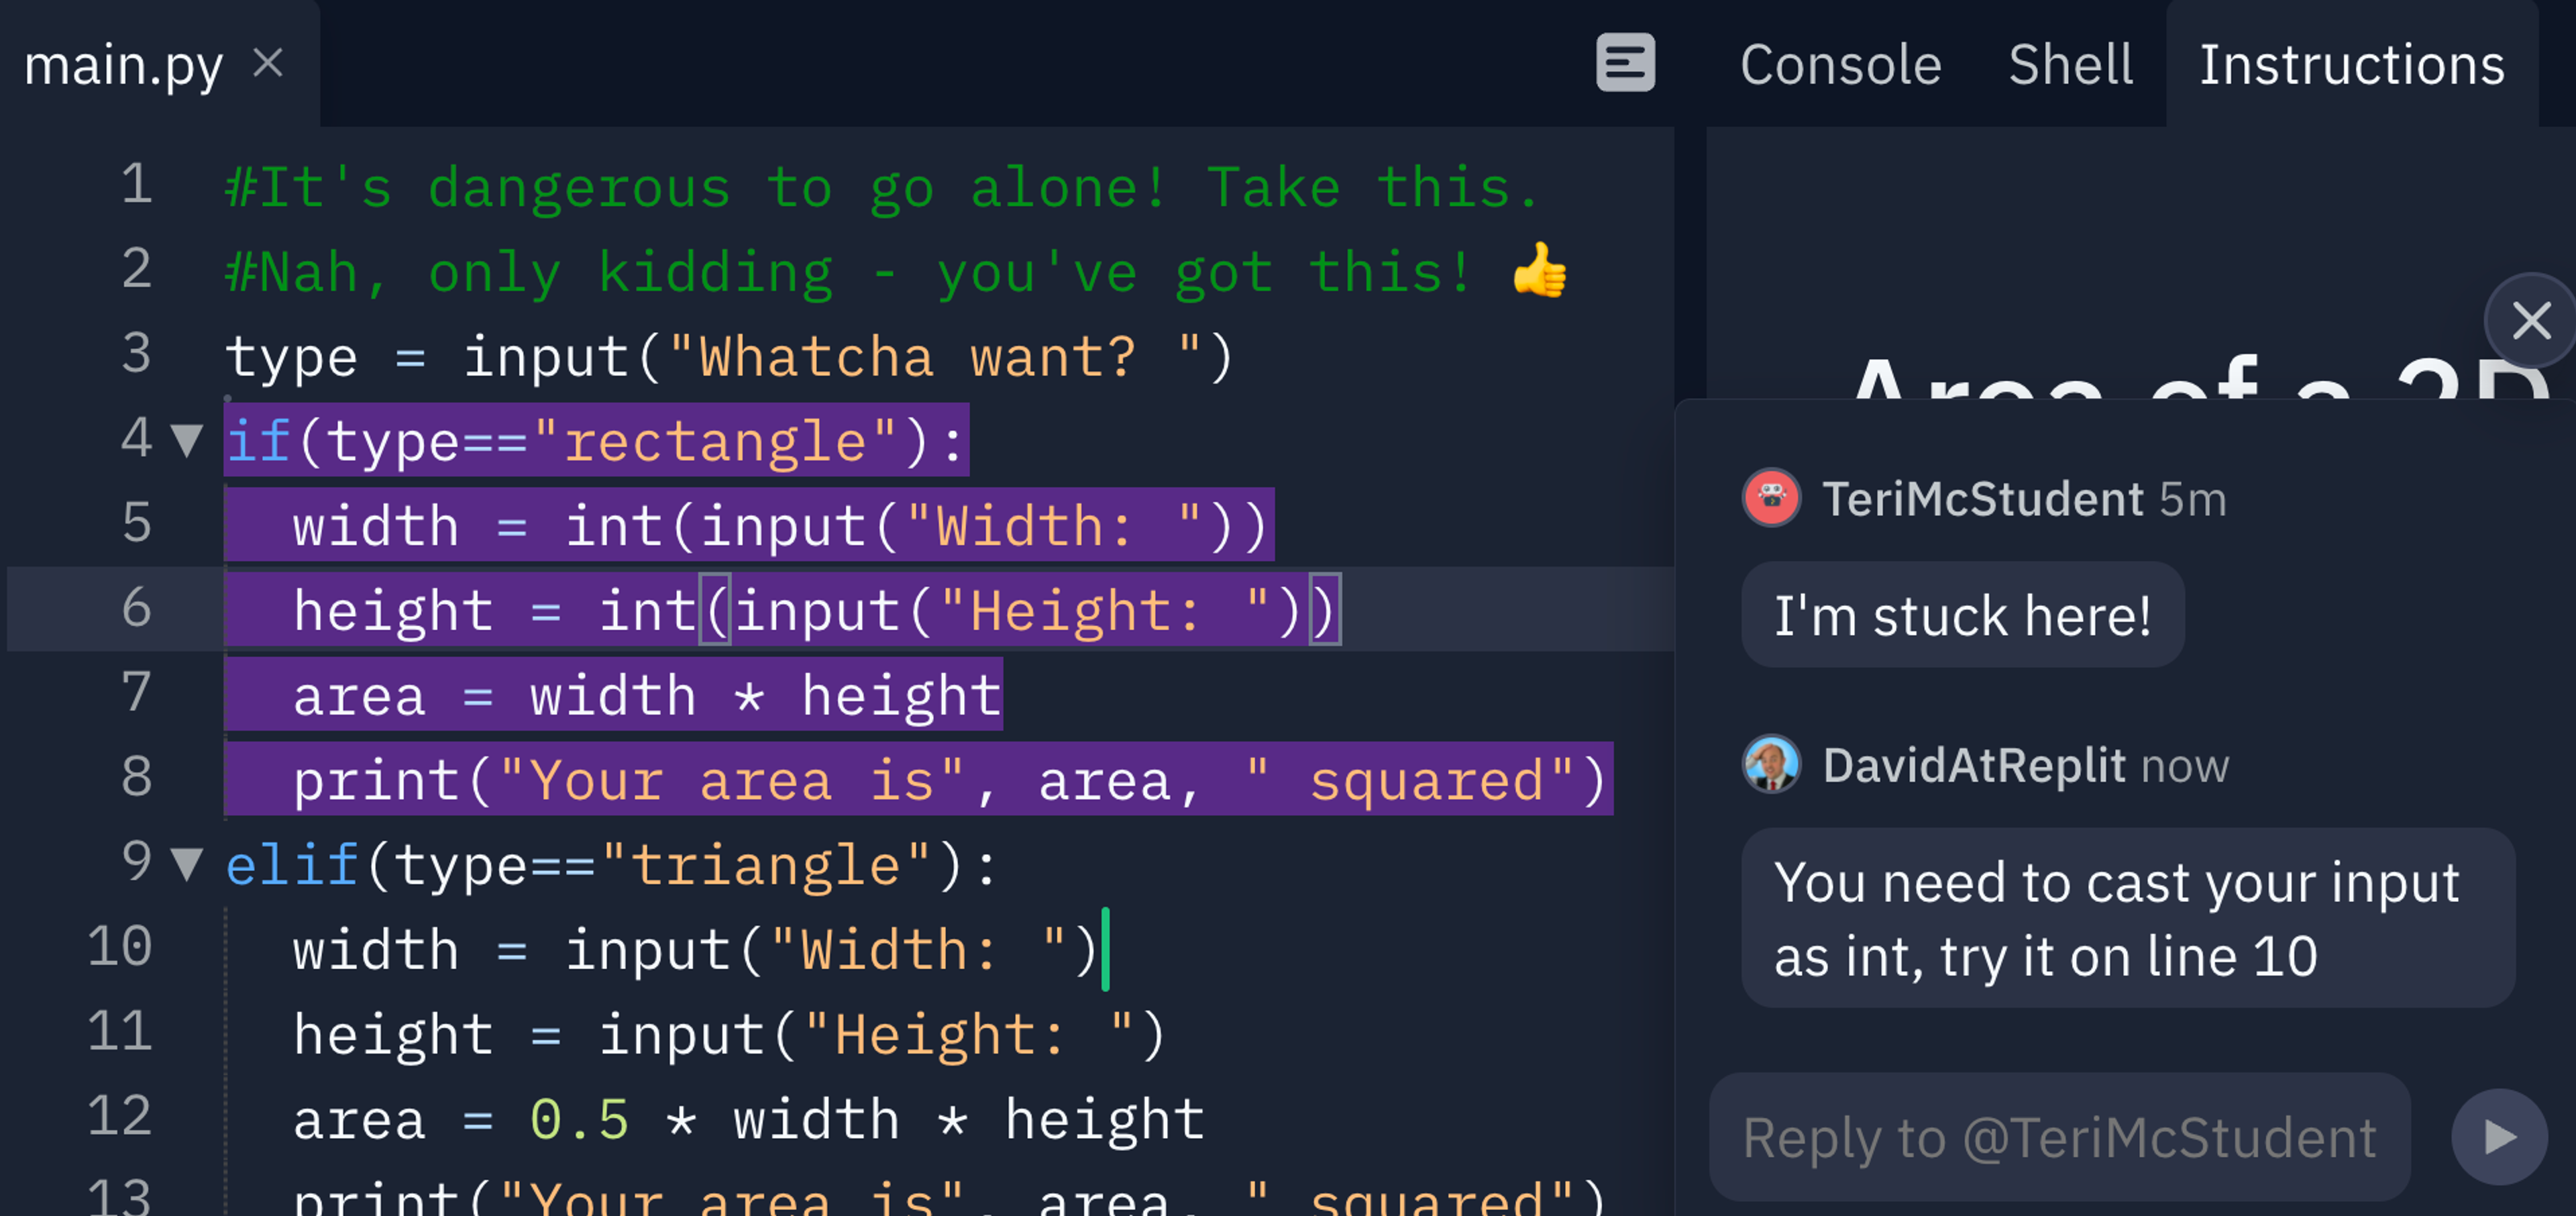Click DavidAtReplit's avatar picture

click(1771, 765)
